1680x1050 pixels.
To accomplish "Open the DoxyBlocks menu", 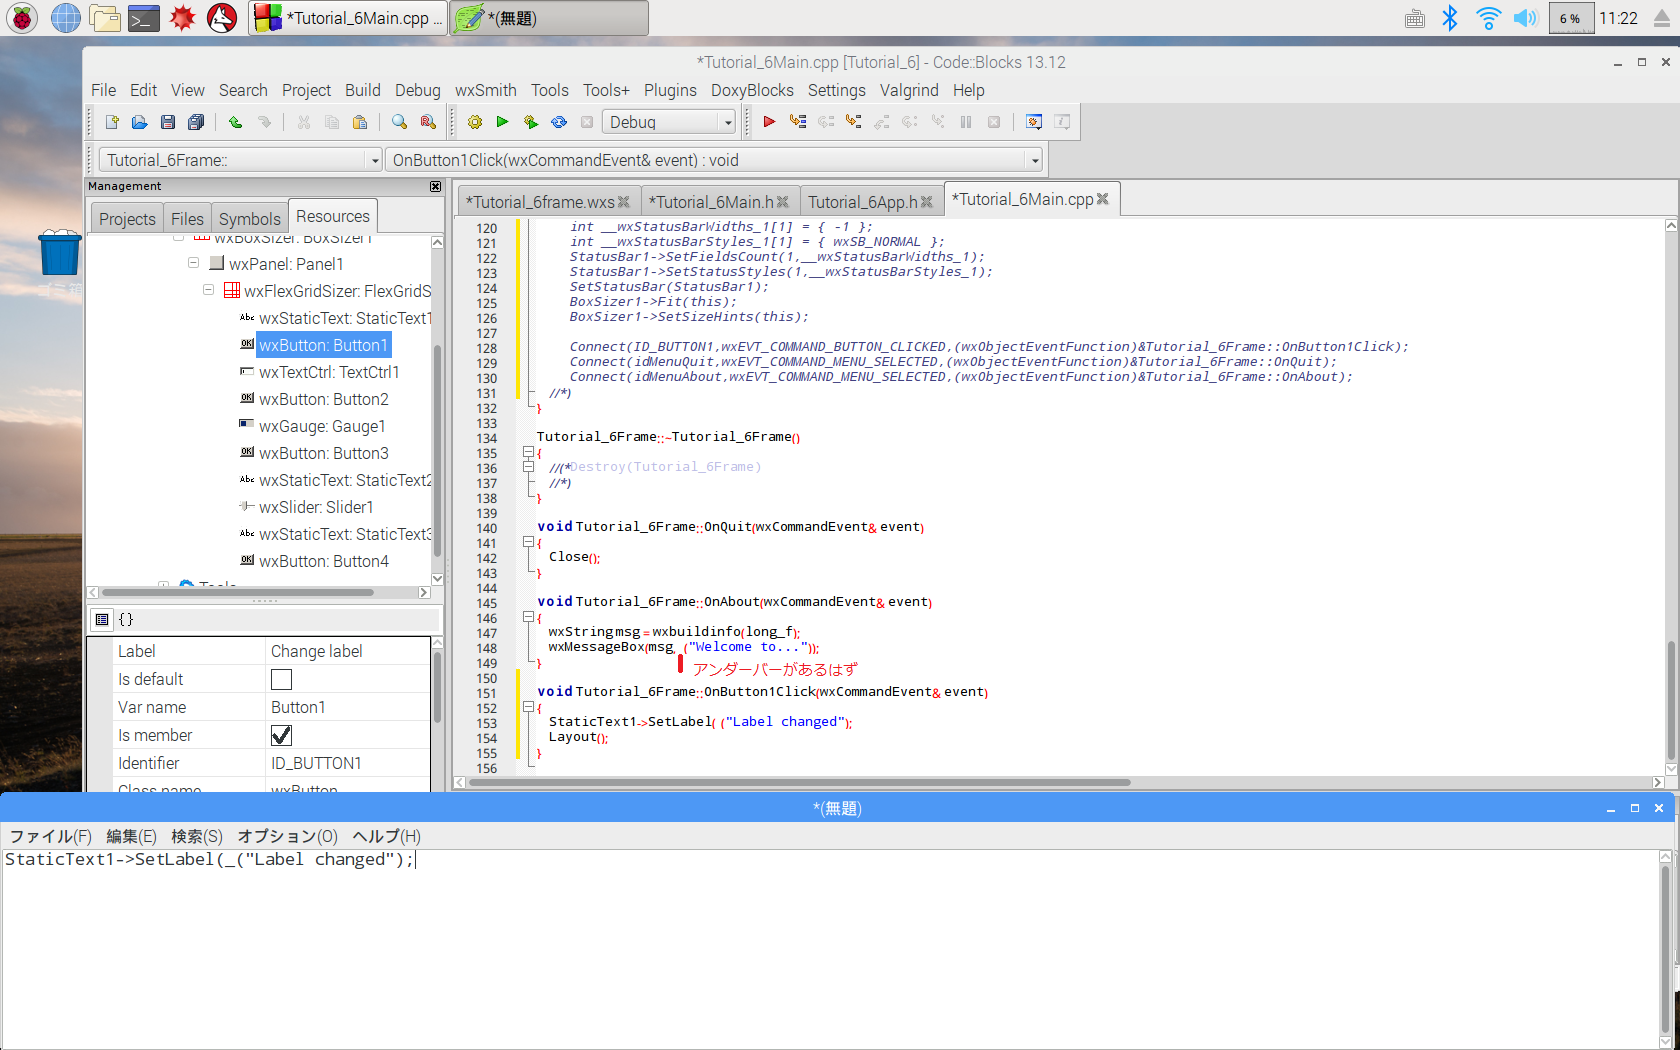I will click(x=752, y=90).
